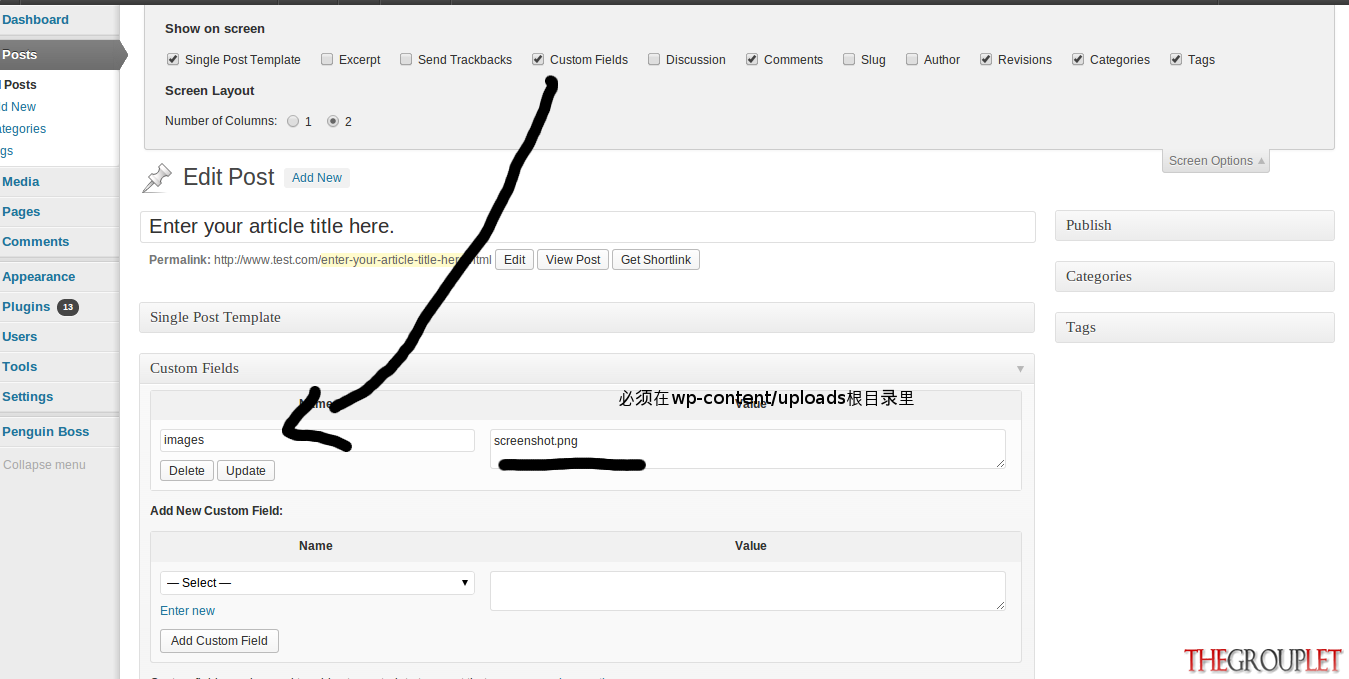
Task: Click the Enter new link
Action: tap(187, 611)
